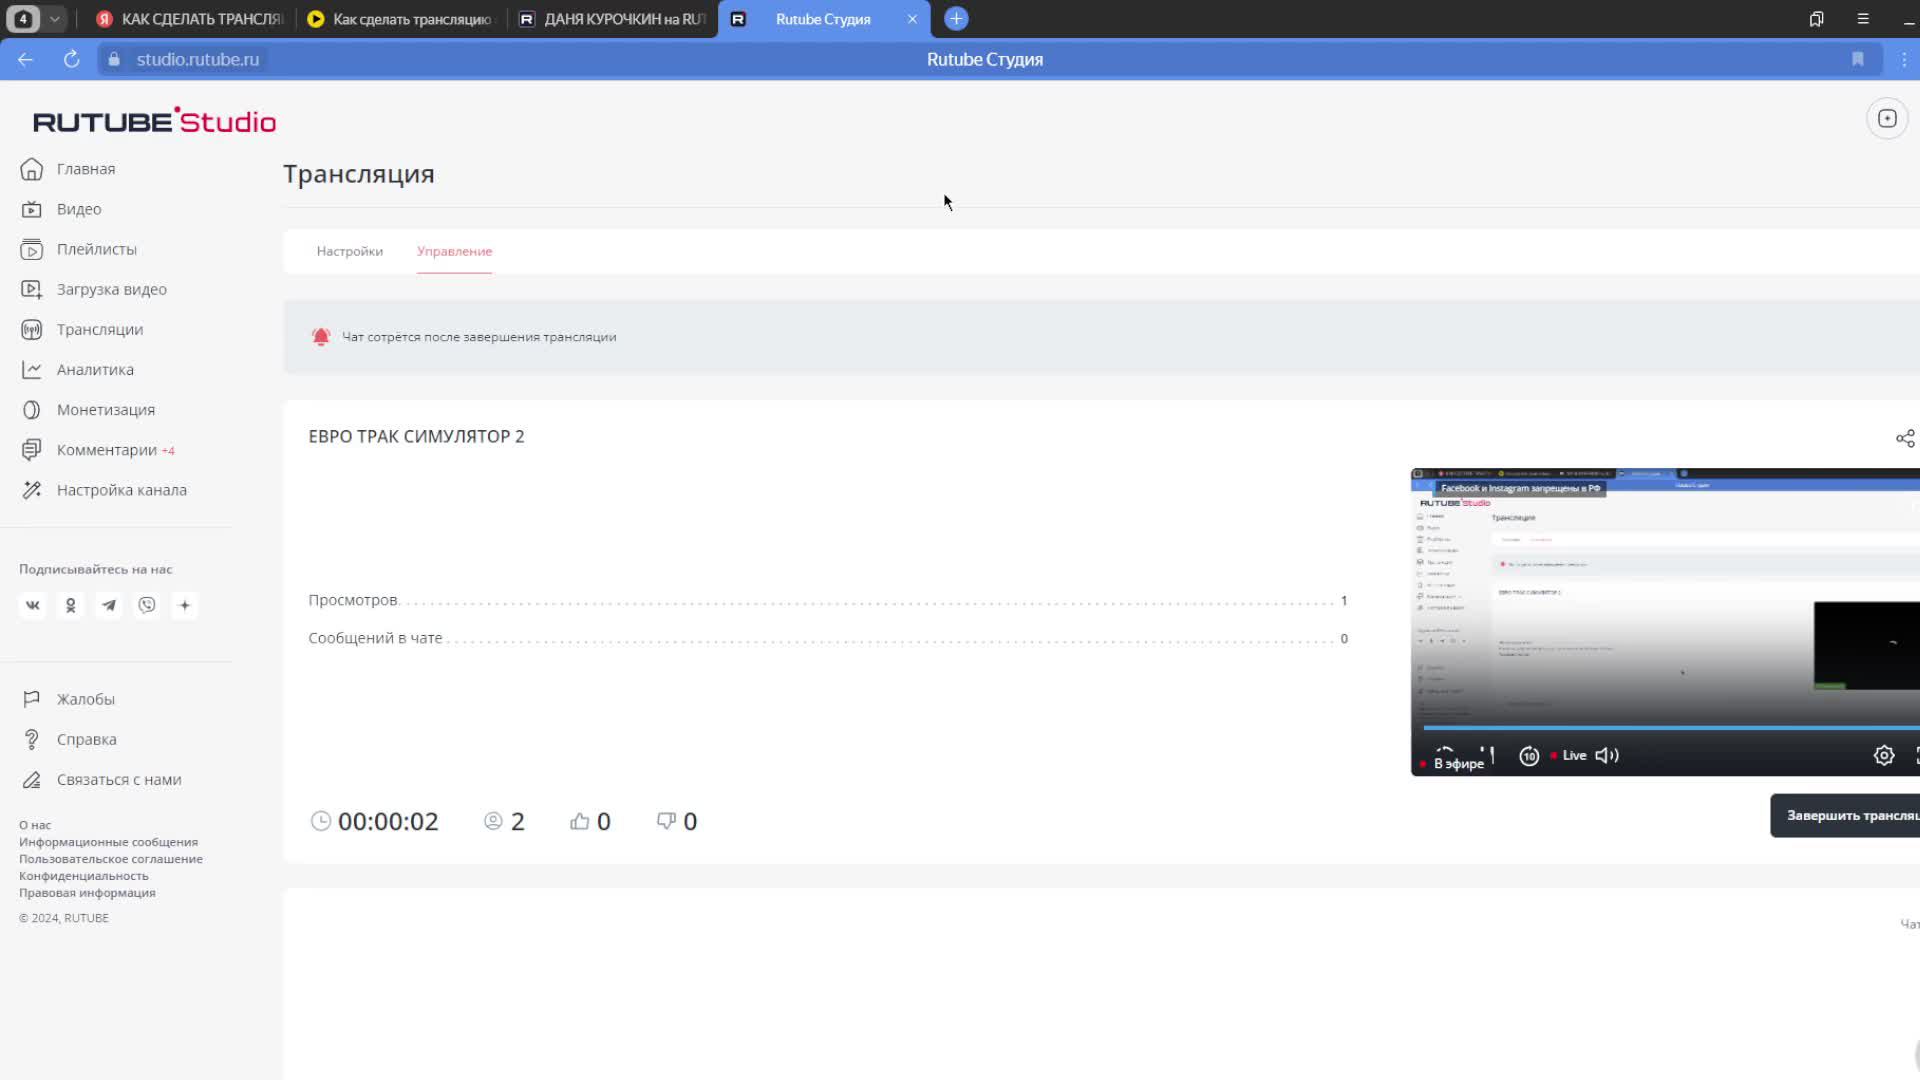
Task: Open the browser menu hamburger icon
Action: pyautogui.click(x=1862, y=19)
